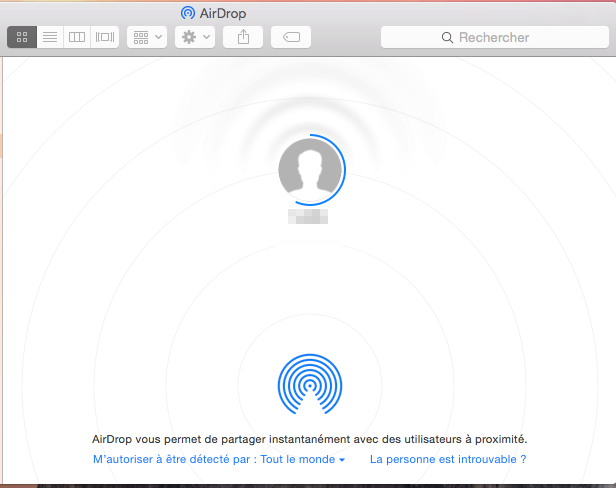Click the AirDrop title bar icon
Image resolution: width=616 pixels, height=488 pixels.
click(x=188, y=13)
